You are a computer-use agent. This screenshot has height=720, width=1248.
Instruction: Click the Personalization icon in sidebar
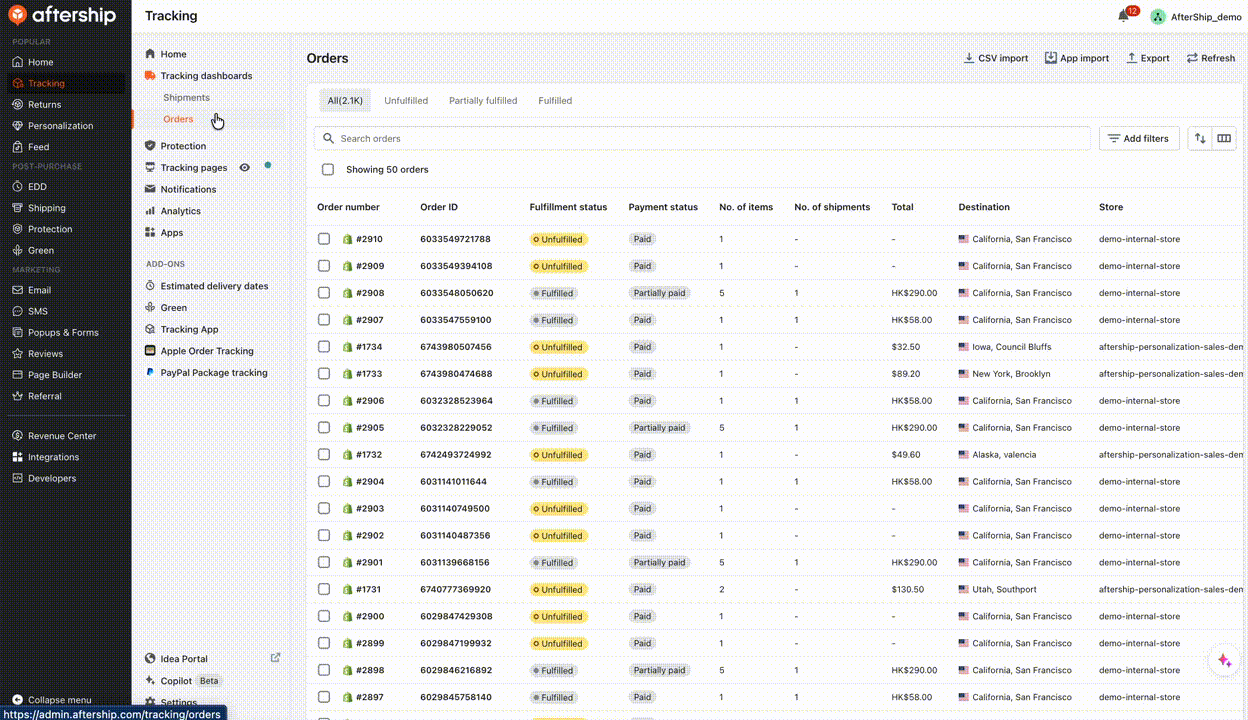[x=18, y=126]
